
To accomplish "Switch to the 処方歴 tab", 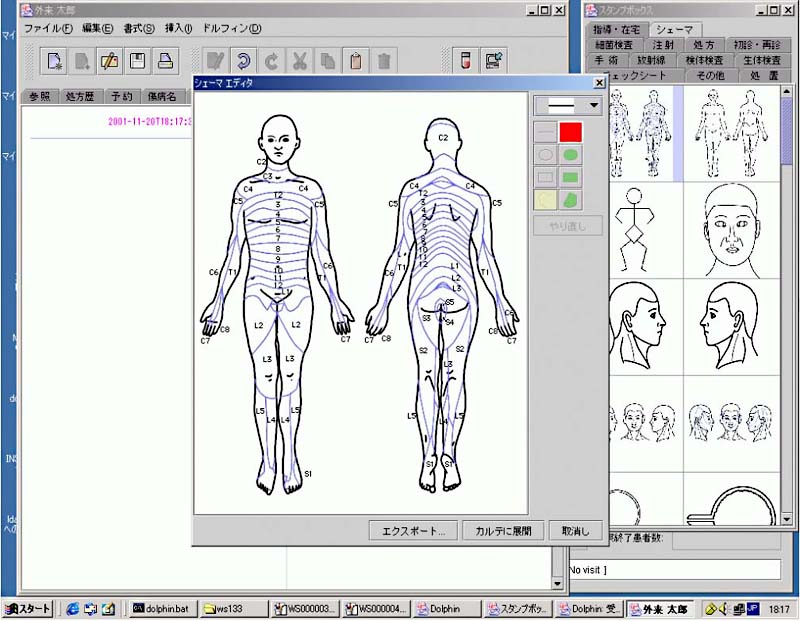I will pyautogui.click(x=79, y=96).
